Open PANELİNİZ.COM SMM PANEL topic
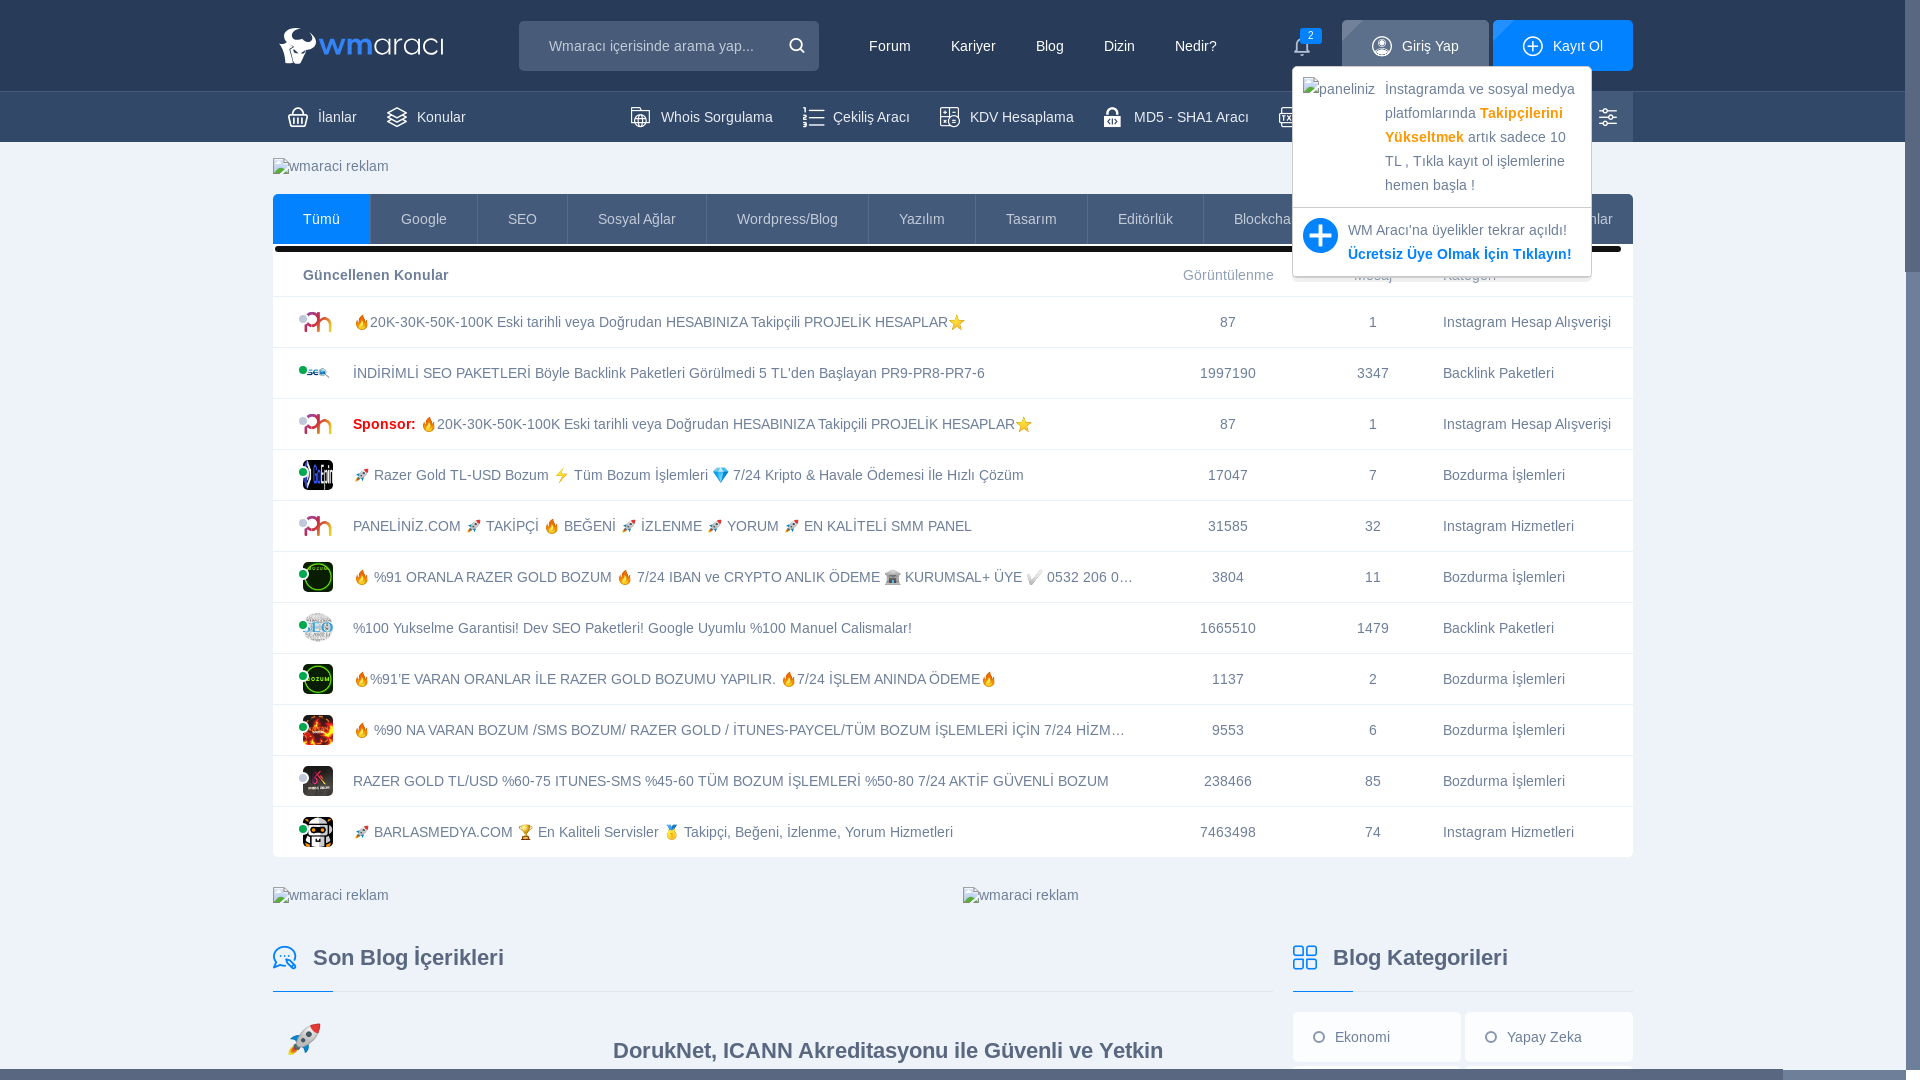The height and width of the screenshot is (1080, 1920). [x=662, y=526]
